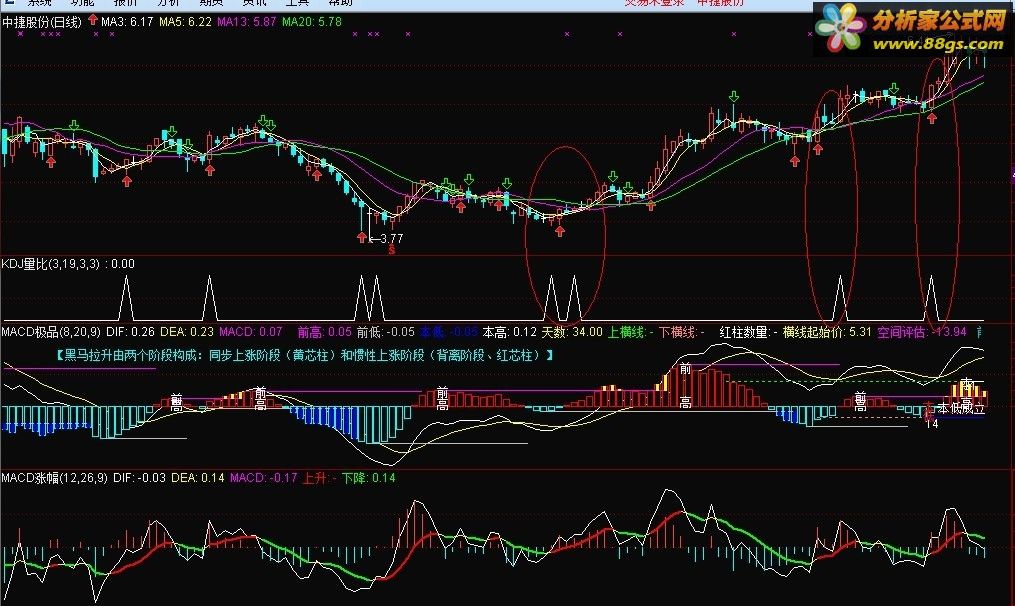Image resolution: width=1015 pixels, height=606 pixels.
Task: Click the 天数: 34.00 readout
Action: 572,331
